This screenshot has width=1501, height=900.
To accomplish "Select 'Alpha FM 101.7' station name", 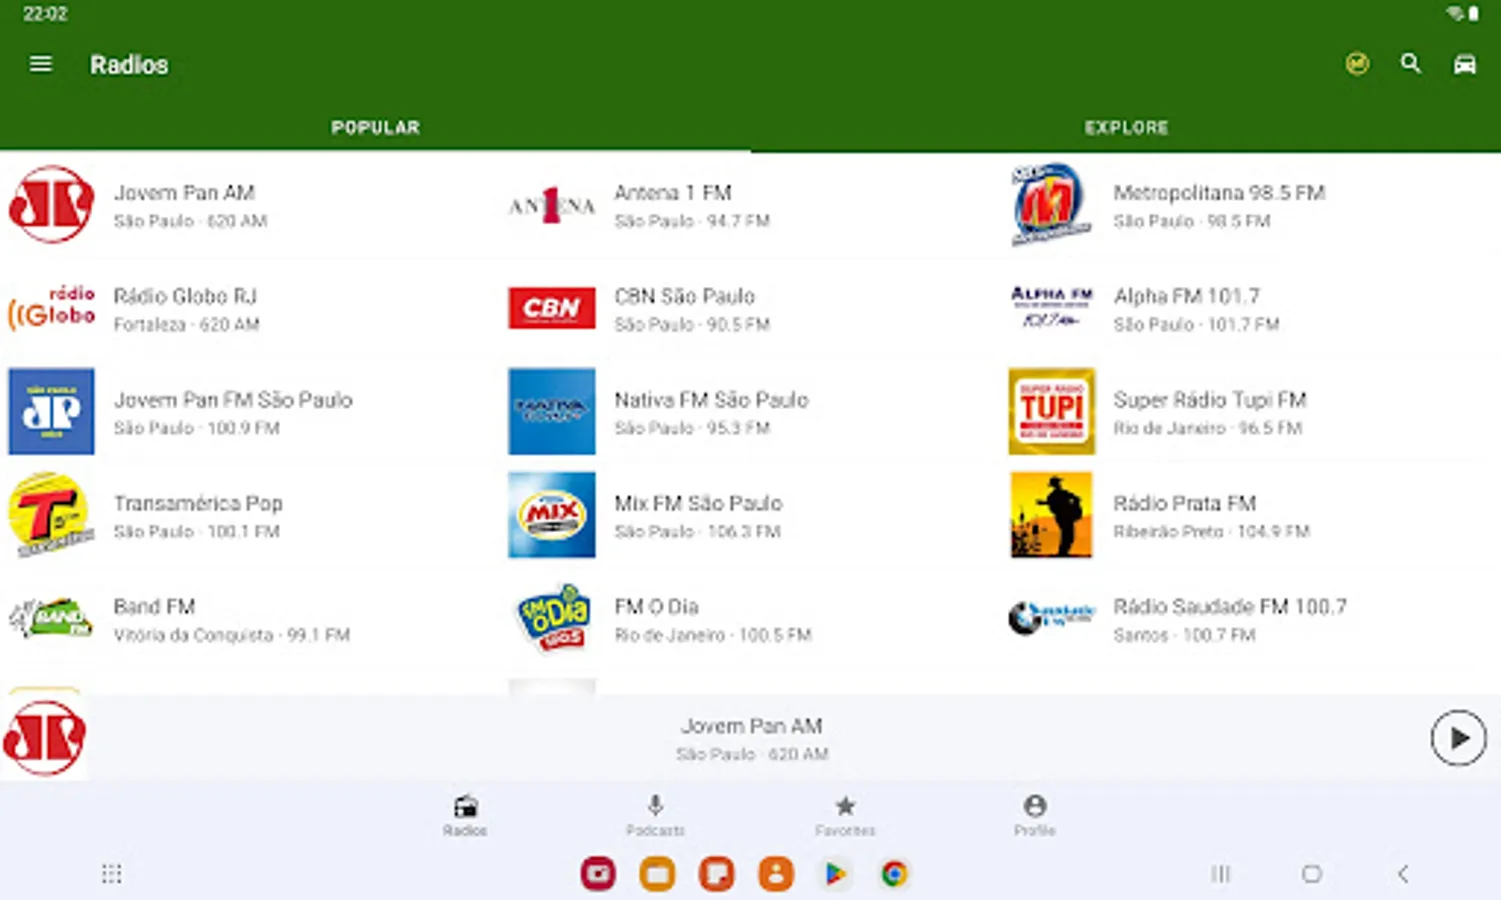I will (1187, 296).
